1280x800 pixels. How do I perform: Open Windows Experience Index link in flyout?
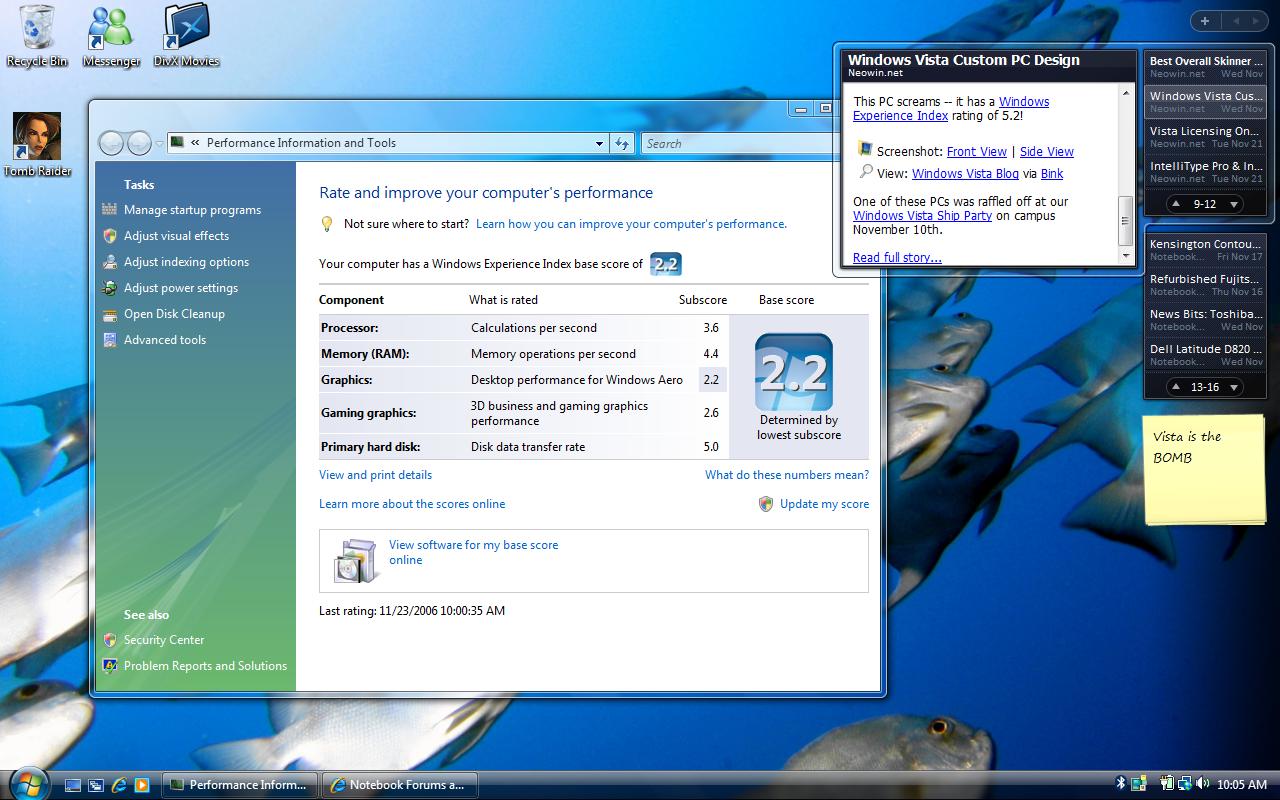coord(951,109)
